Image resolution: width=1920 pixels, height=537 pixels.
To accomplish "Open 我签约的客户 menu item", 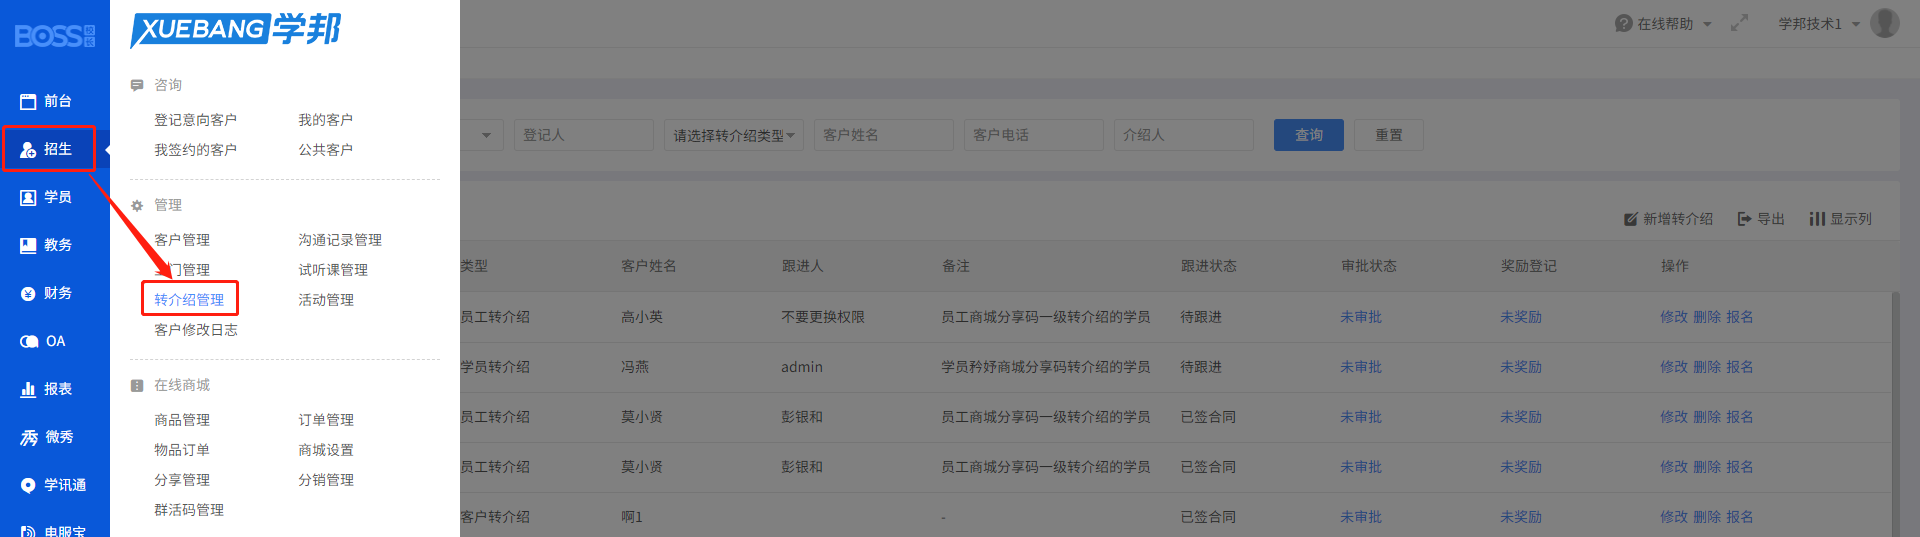I will click(195, 150).
